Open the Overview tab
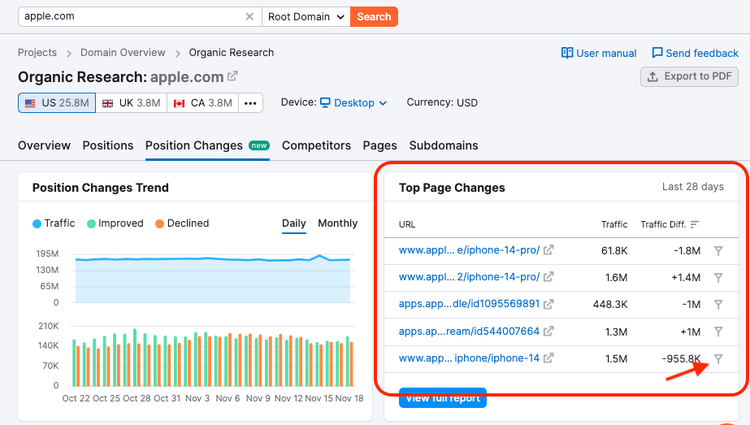 pos(44,145)
